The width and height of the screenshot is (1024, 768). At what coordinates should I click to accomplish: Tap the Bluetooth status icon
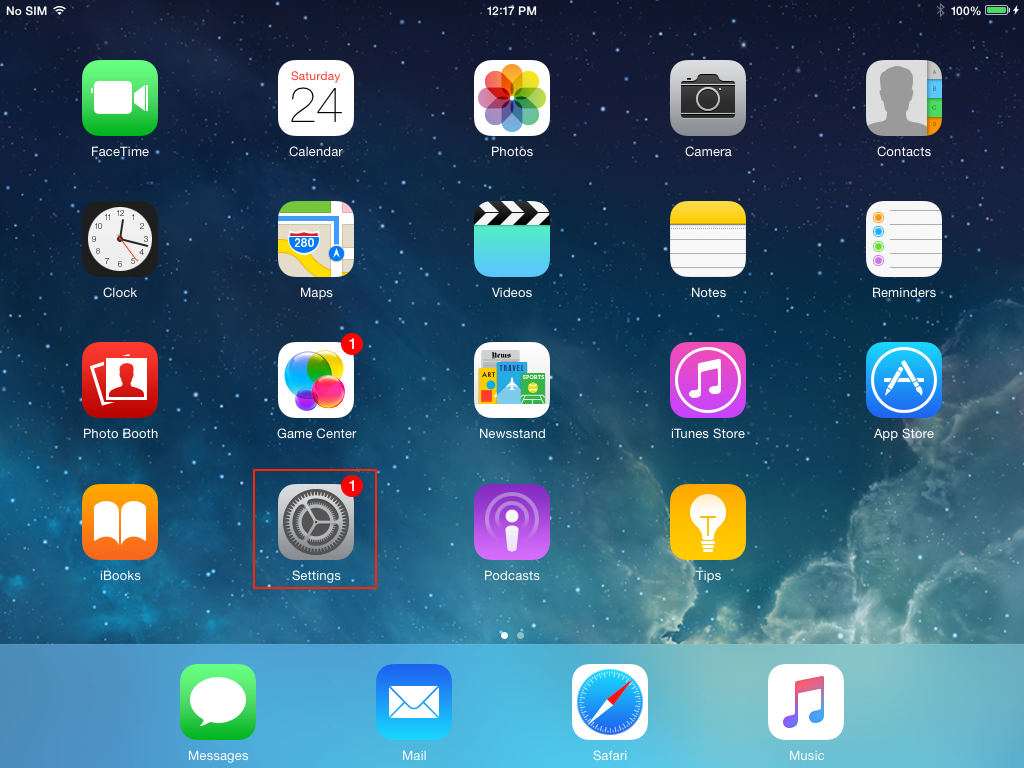click(x=940, y=10)
